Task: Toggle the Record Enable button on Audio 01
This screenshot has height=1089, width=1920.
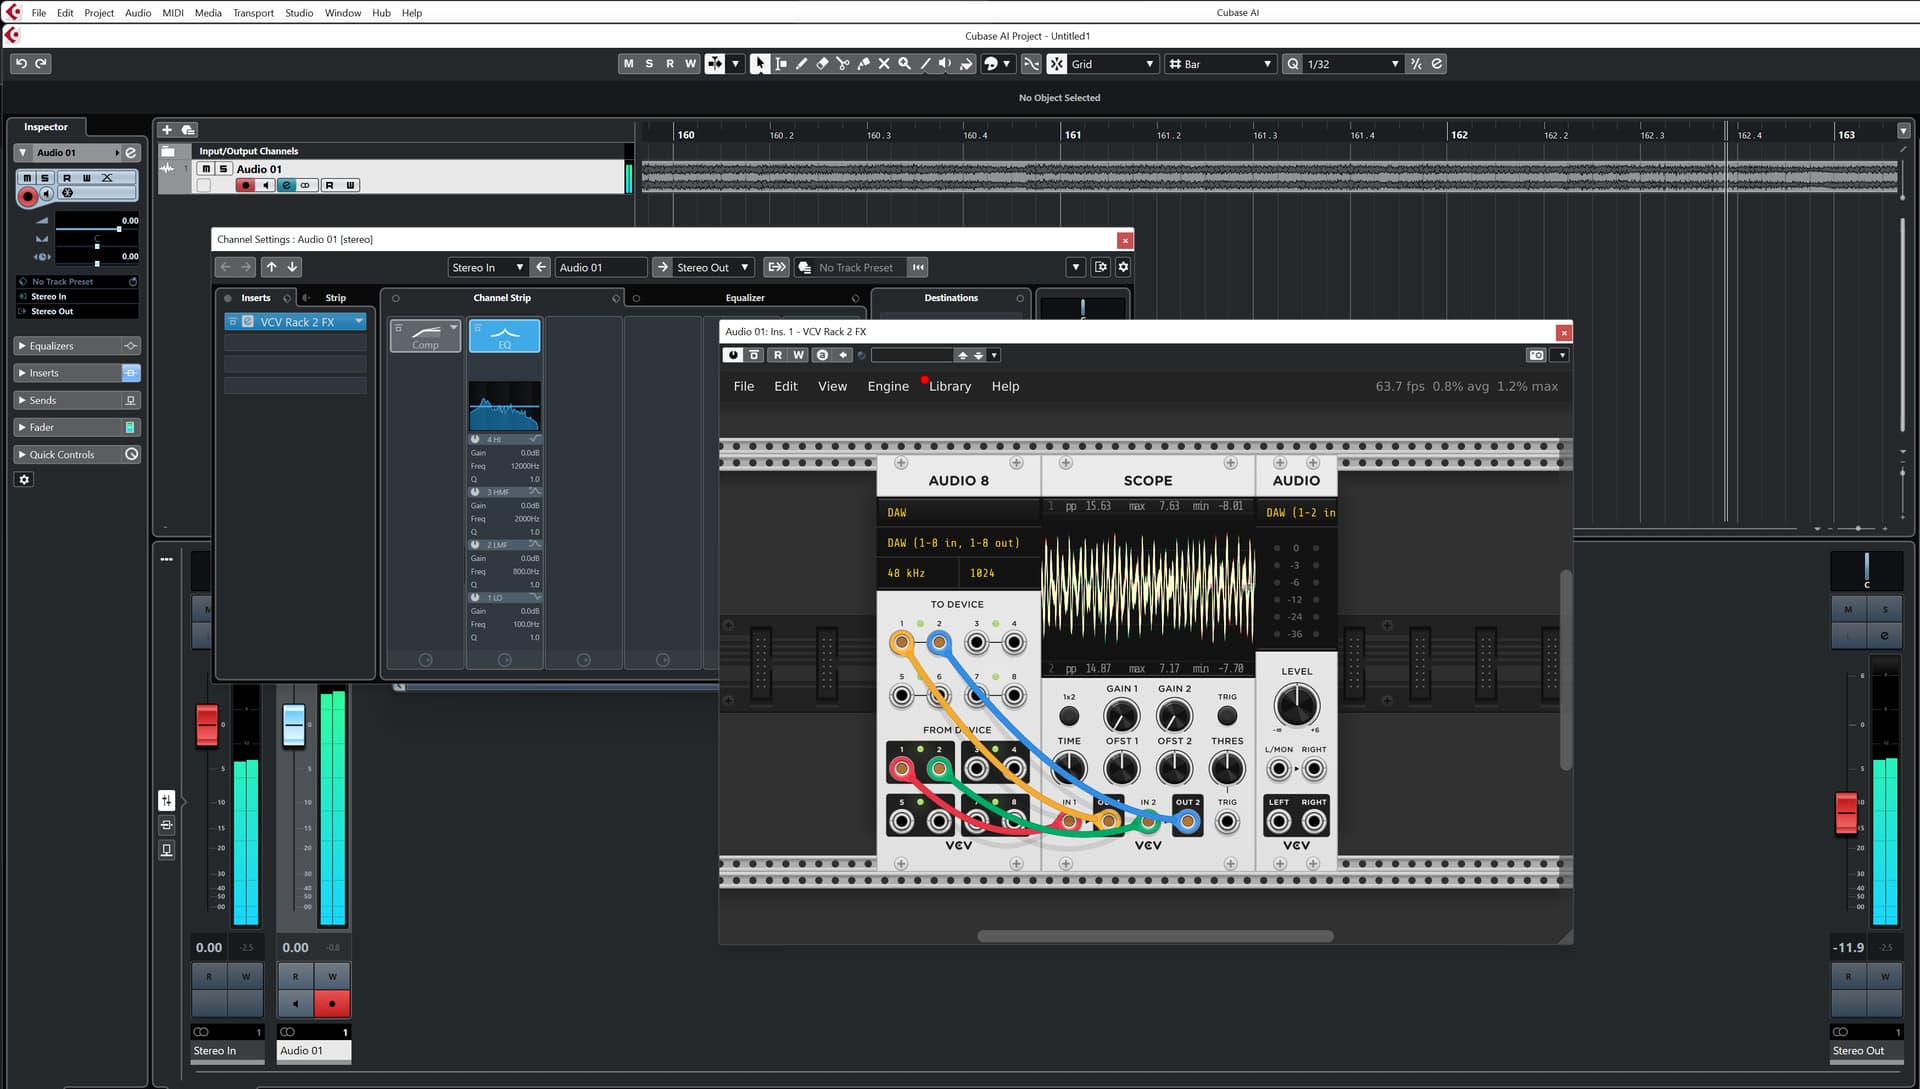Action: click(248, 185)
